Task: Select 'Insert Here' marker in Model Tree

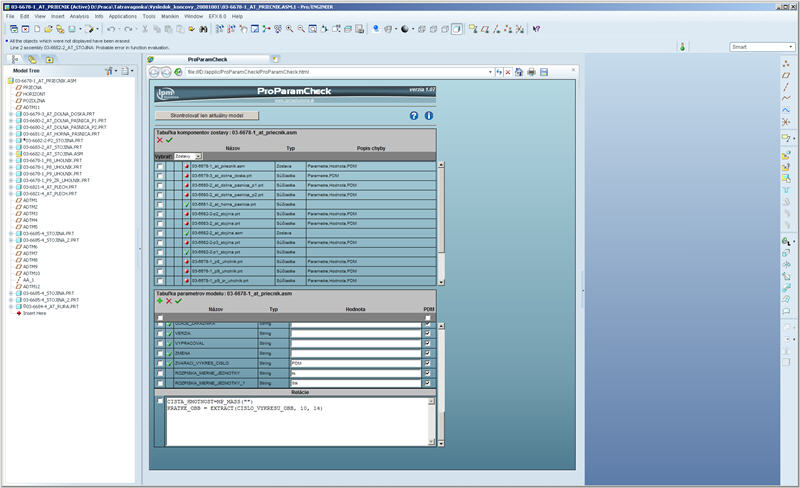Action: pyautogui.click(x=32, y=313)
